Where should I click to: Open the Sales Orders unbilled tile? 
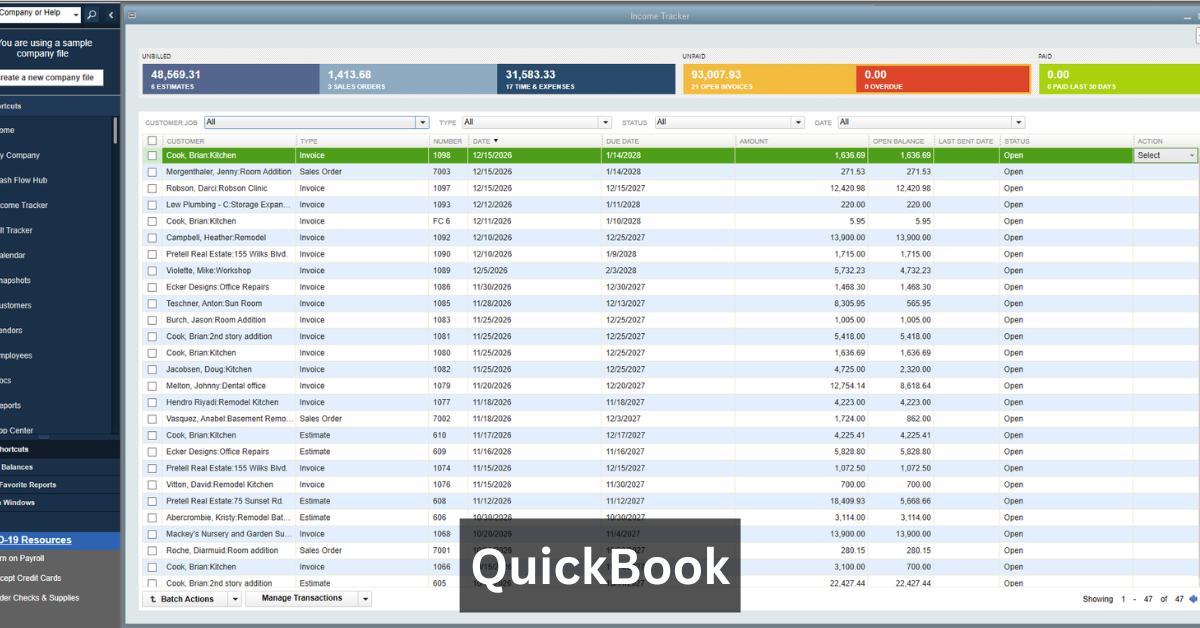(408, 80)
